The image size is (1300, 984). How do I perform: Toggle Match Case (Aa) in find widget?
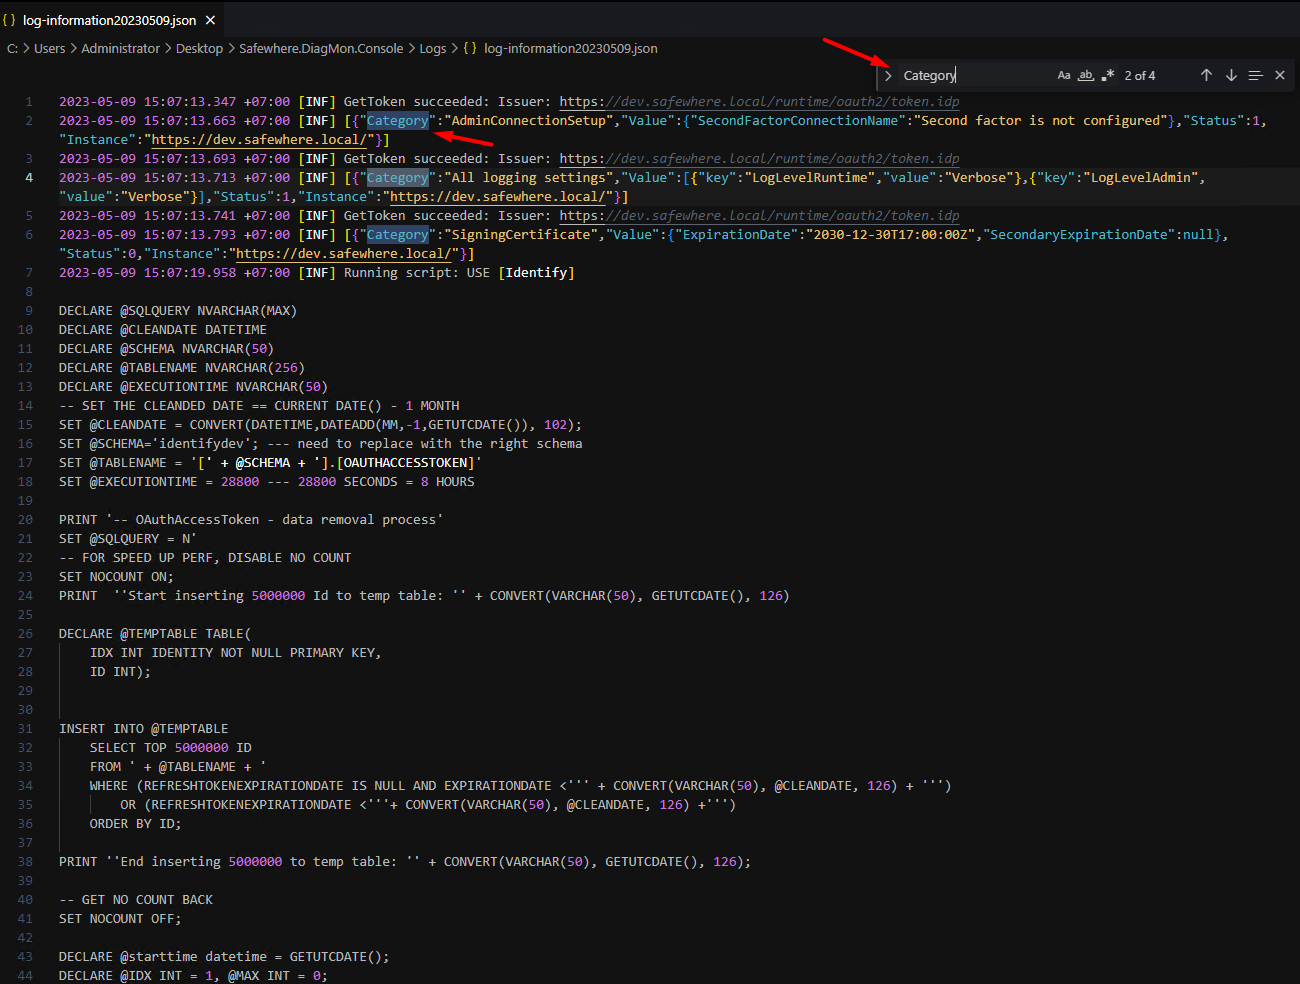pyautogui.click(x=1064, y=75)
